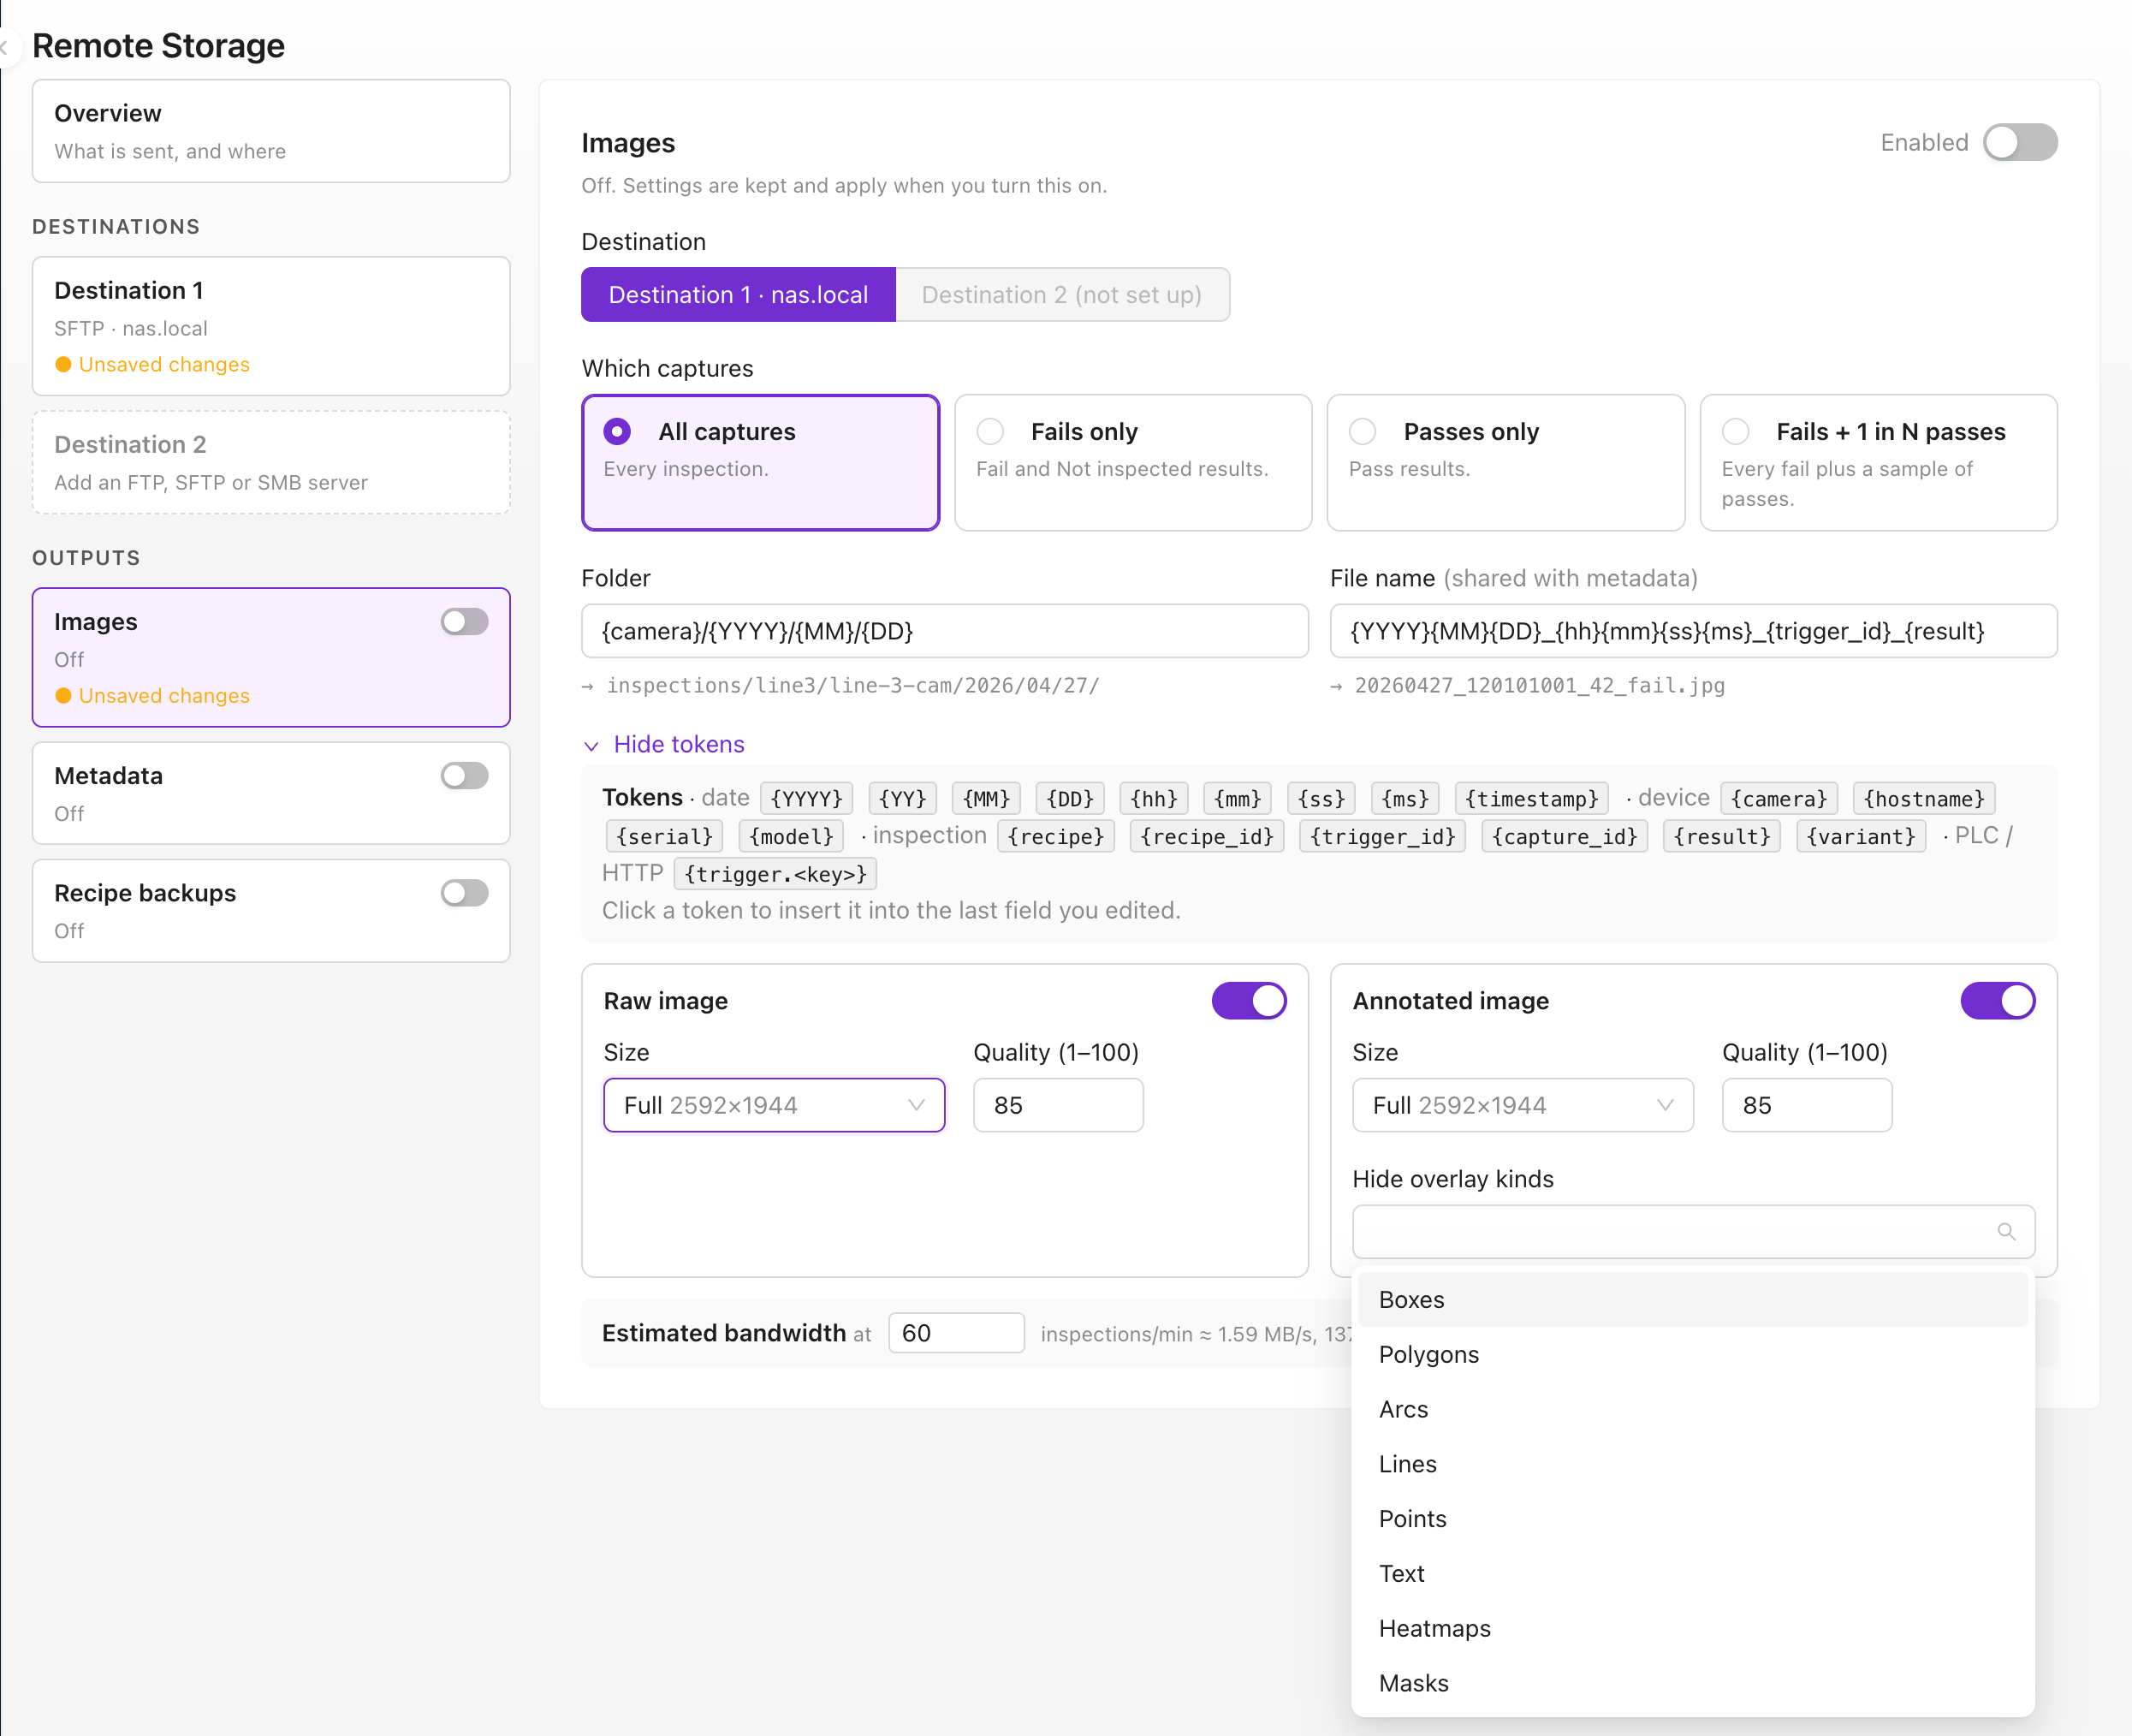Insert the {hostname} token chip
Screen dimensions: 2132x1736
(x=1923, y=799)
